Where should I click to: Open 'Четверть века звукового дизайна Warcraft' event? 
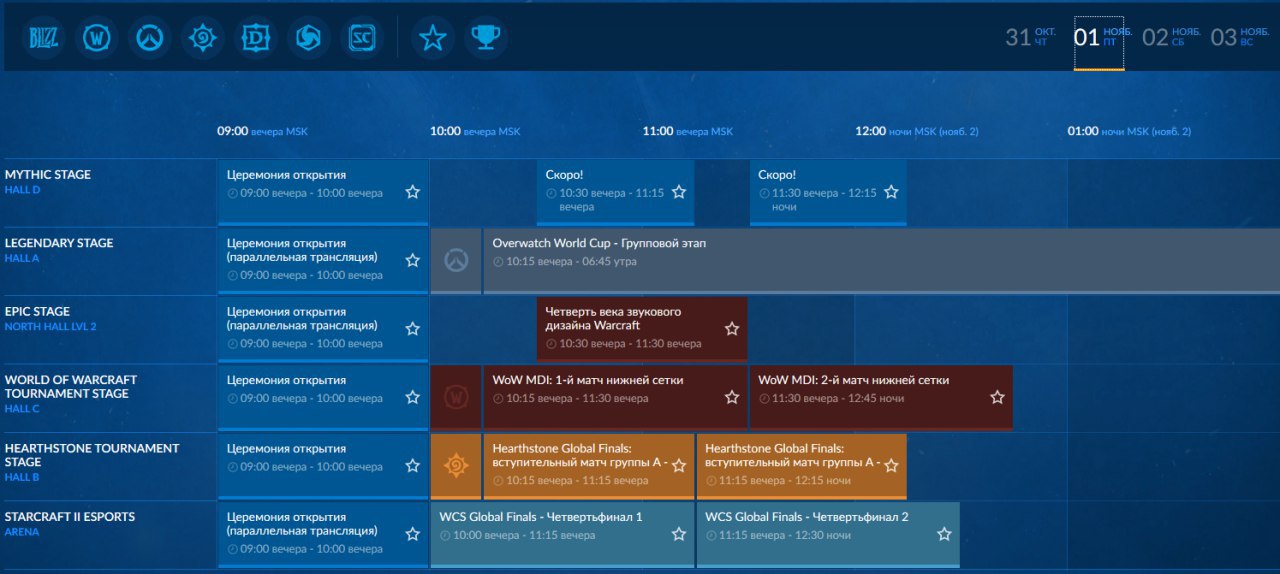pos(642,329)
